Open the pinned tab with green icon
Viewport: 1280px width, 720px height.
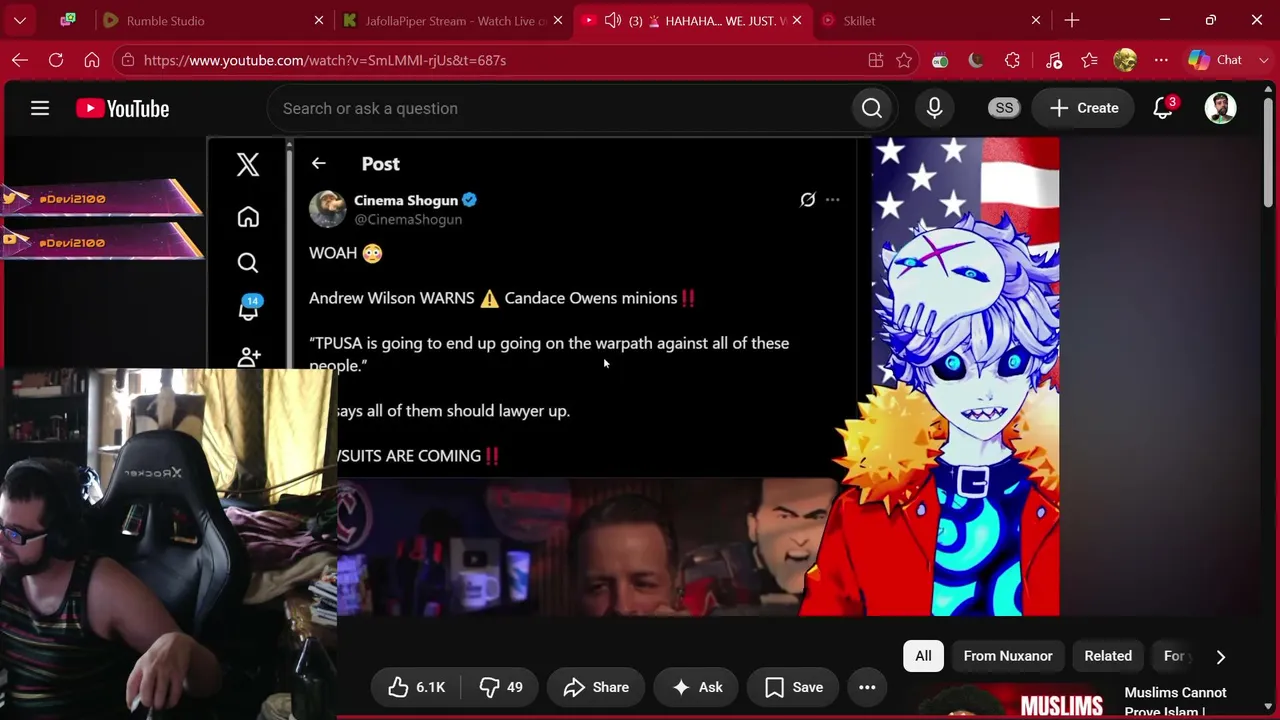68,20
